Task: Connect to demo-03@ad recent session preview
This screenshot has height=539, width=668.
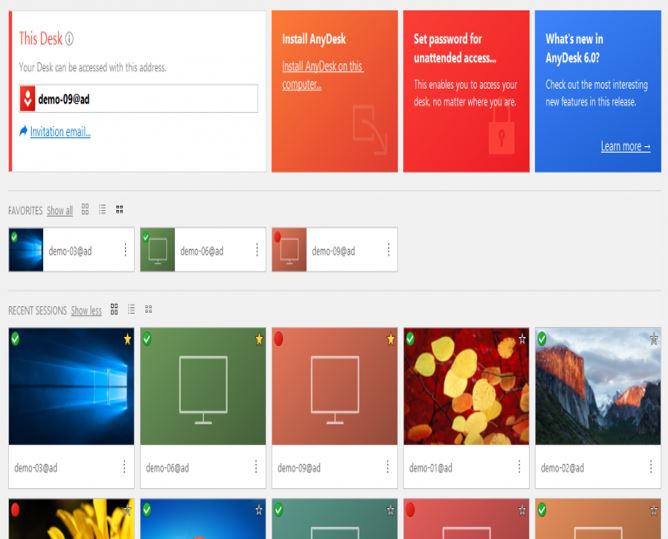Action: coord(71,386)
